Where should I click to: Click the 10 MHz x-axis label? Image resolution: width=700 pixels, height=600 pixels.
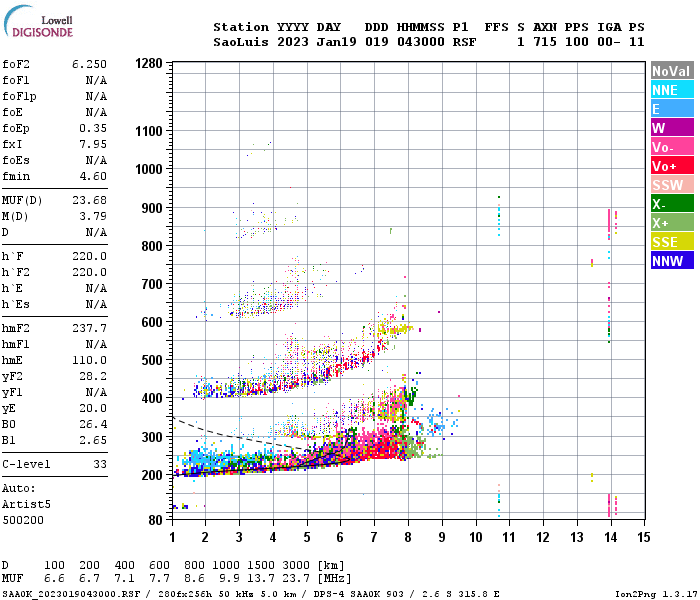(x=476, y=537)
